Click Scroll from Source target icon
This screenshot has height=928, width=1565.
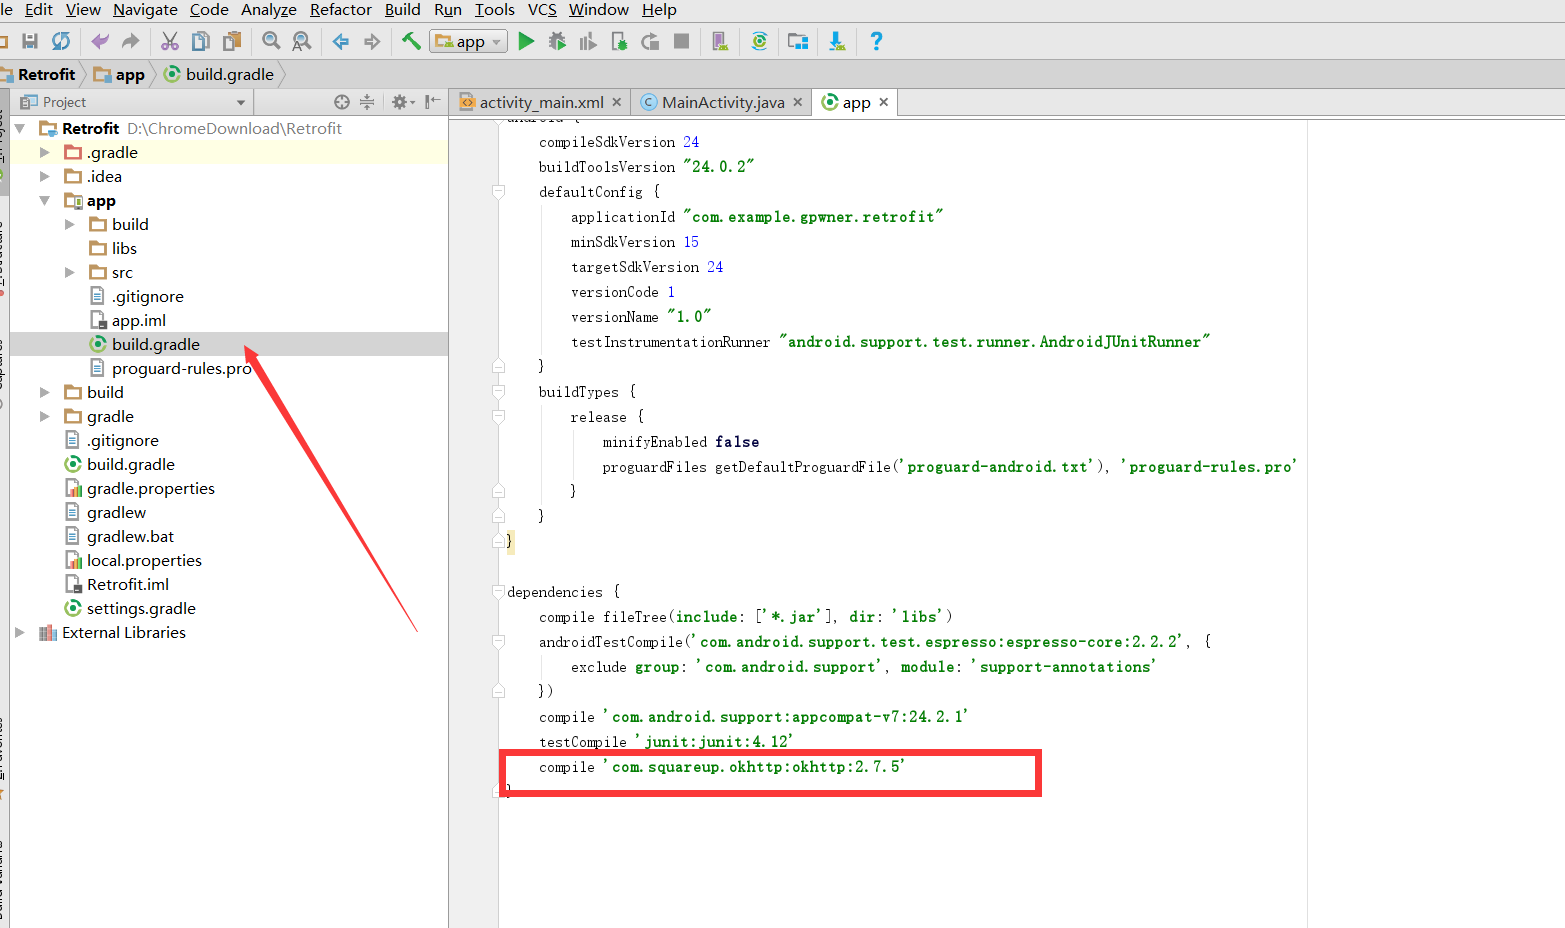tap(342, 102)
